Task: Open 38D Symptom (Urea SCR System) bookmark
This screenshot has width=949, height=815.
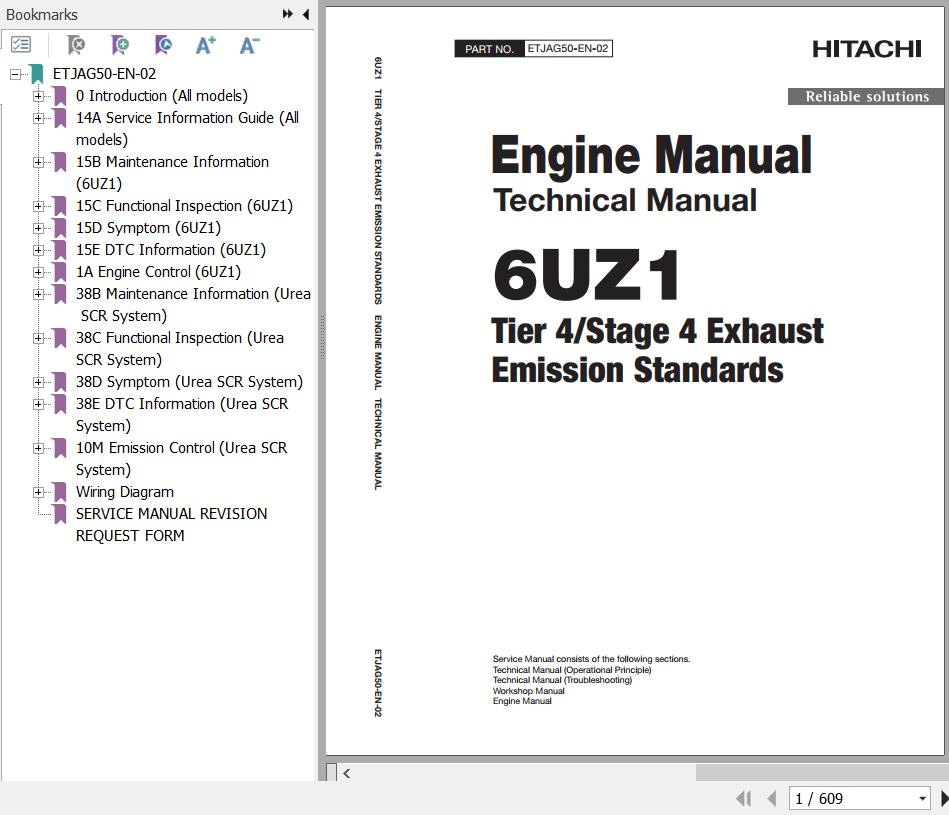Action: coord(189,382)
